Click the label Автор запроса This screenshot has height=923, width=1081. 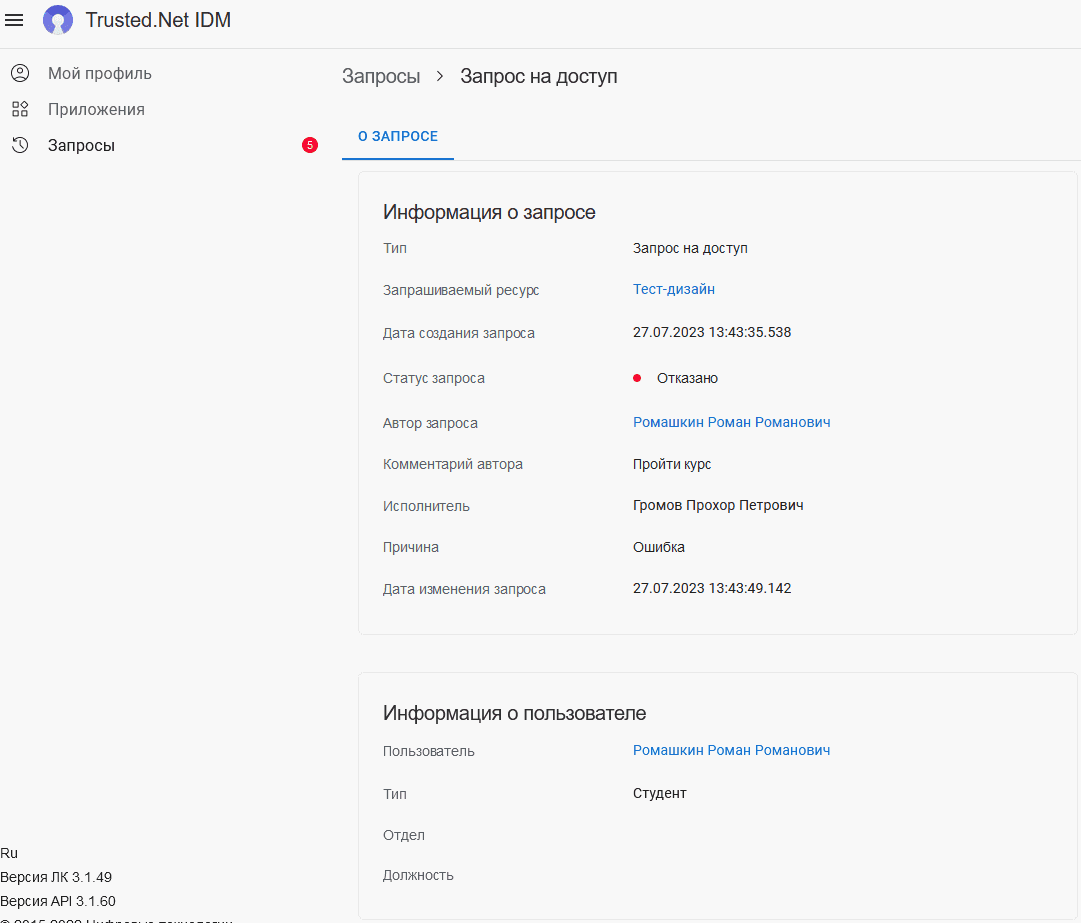coord(430,423)
